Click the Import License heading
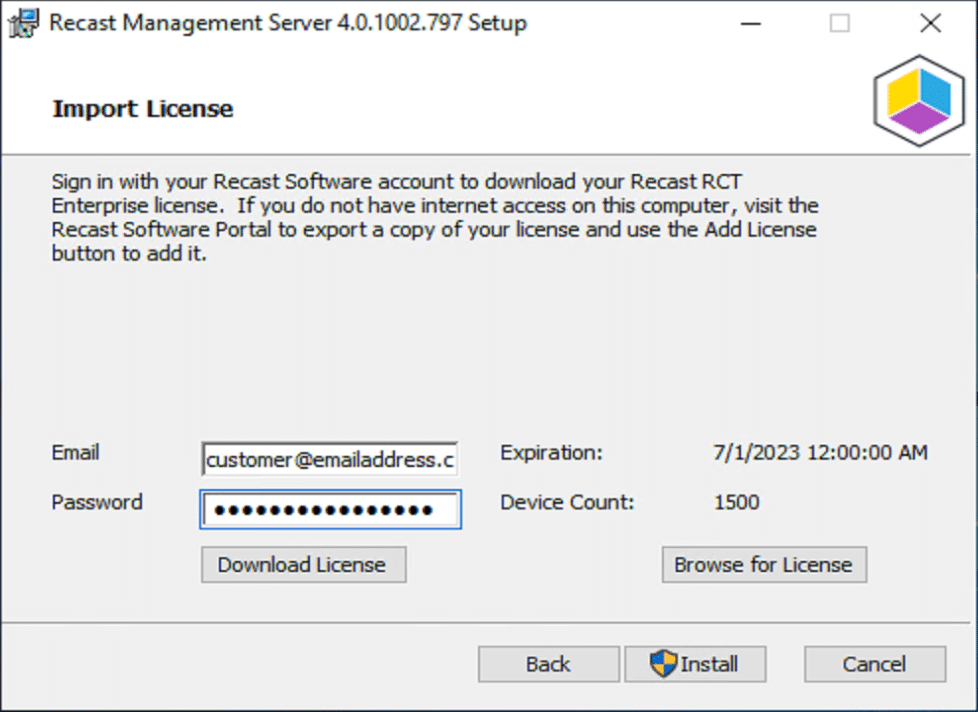The image size is (978, 712). point(143,109)
